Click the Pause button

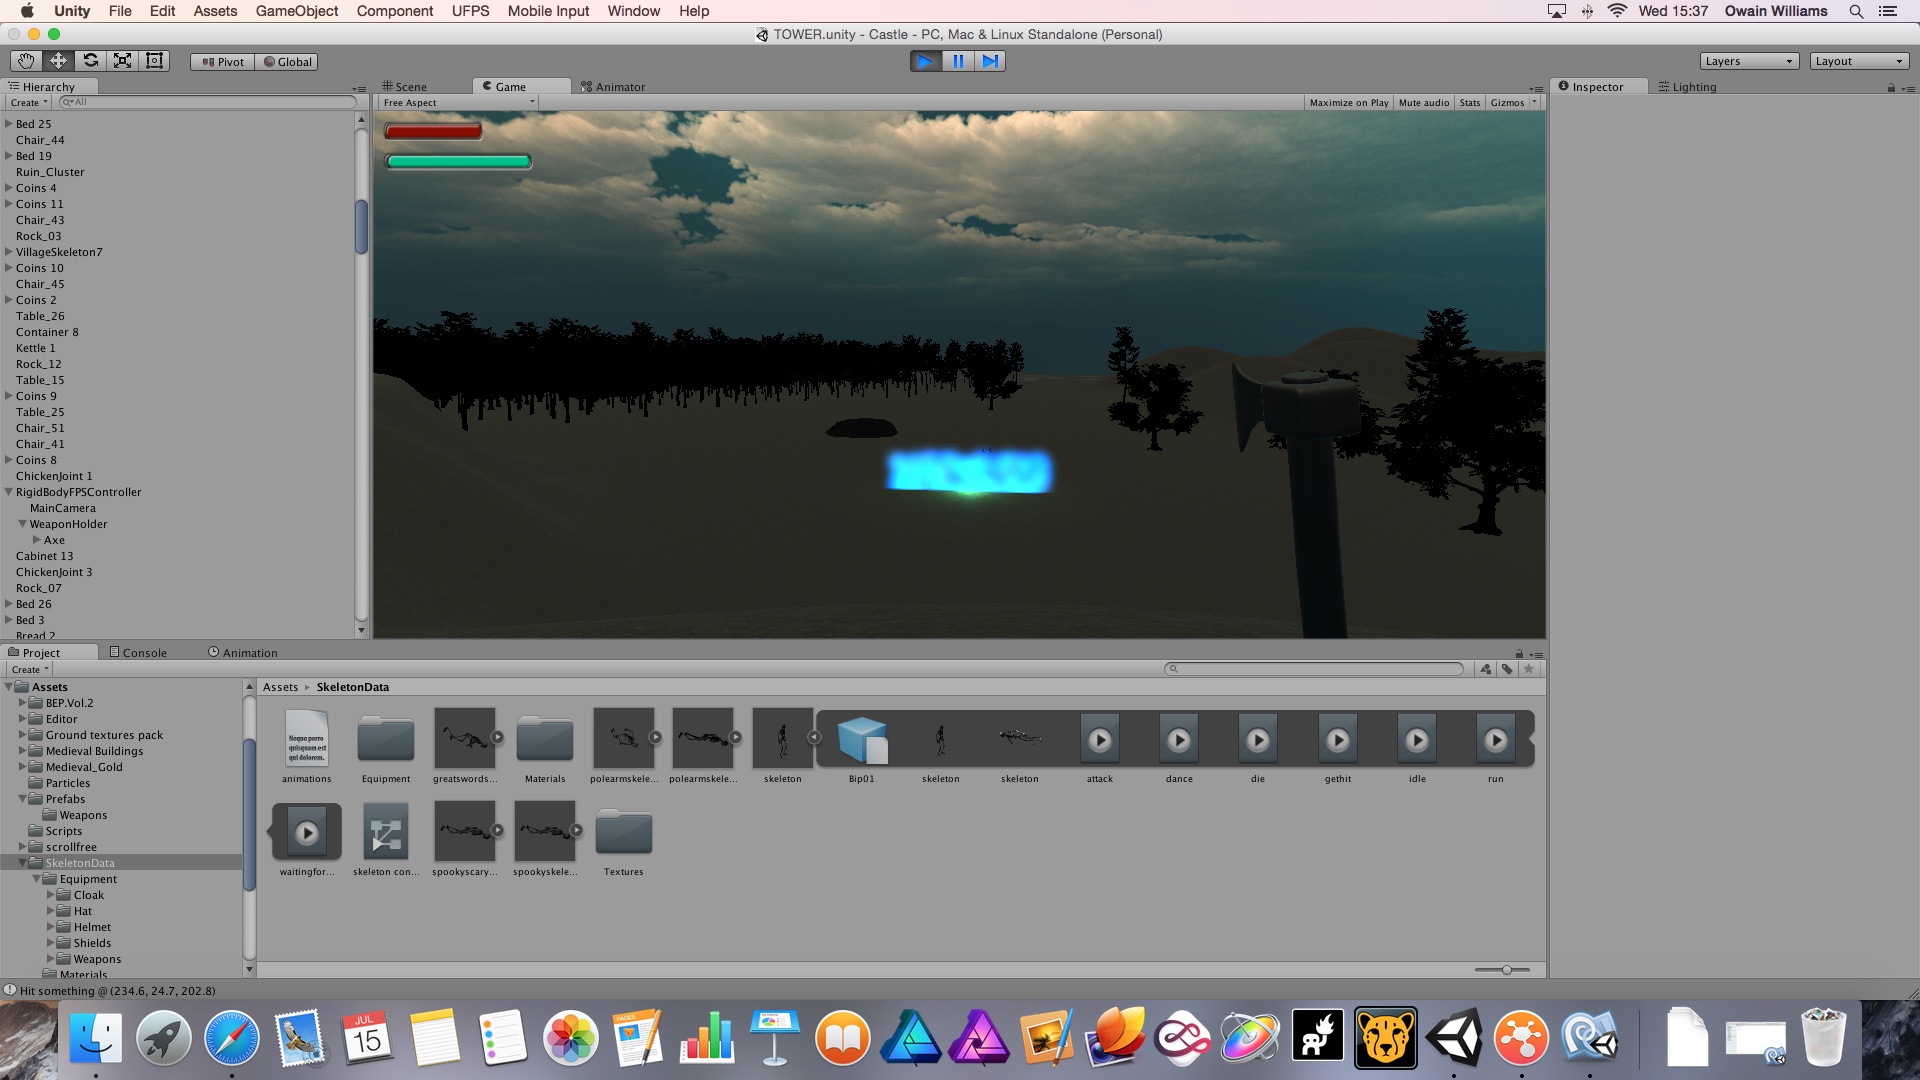tap(958, 61)
